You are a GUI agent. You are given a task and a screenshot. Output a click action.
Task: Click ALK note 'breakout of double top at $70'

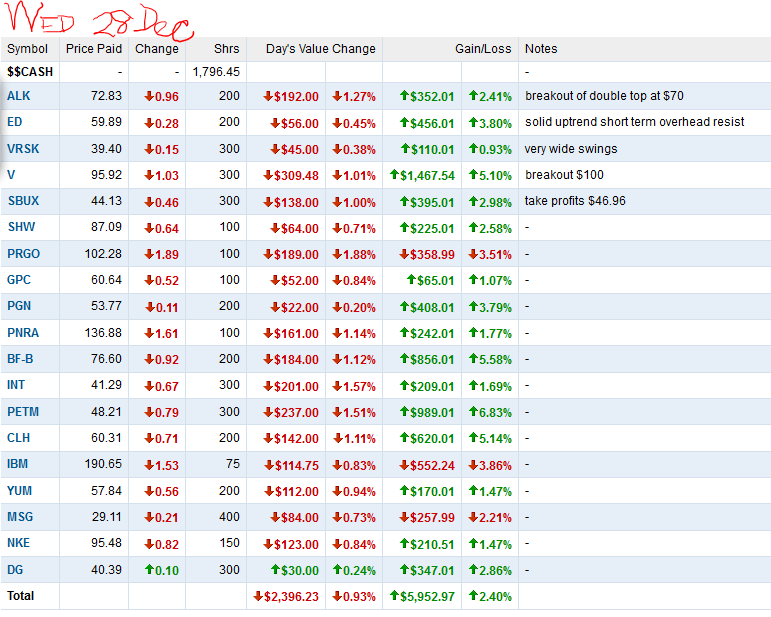pos(604,96)
